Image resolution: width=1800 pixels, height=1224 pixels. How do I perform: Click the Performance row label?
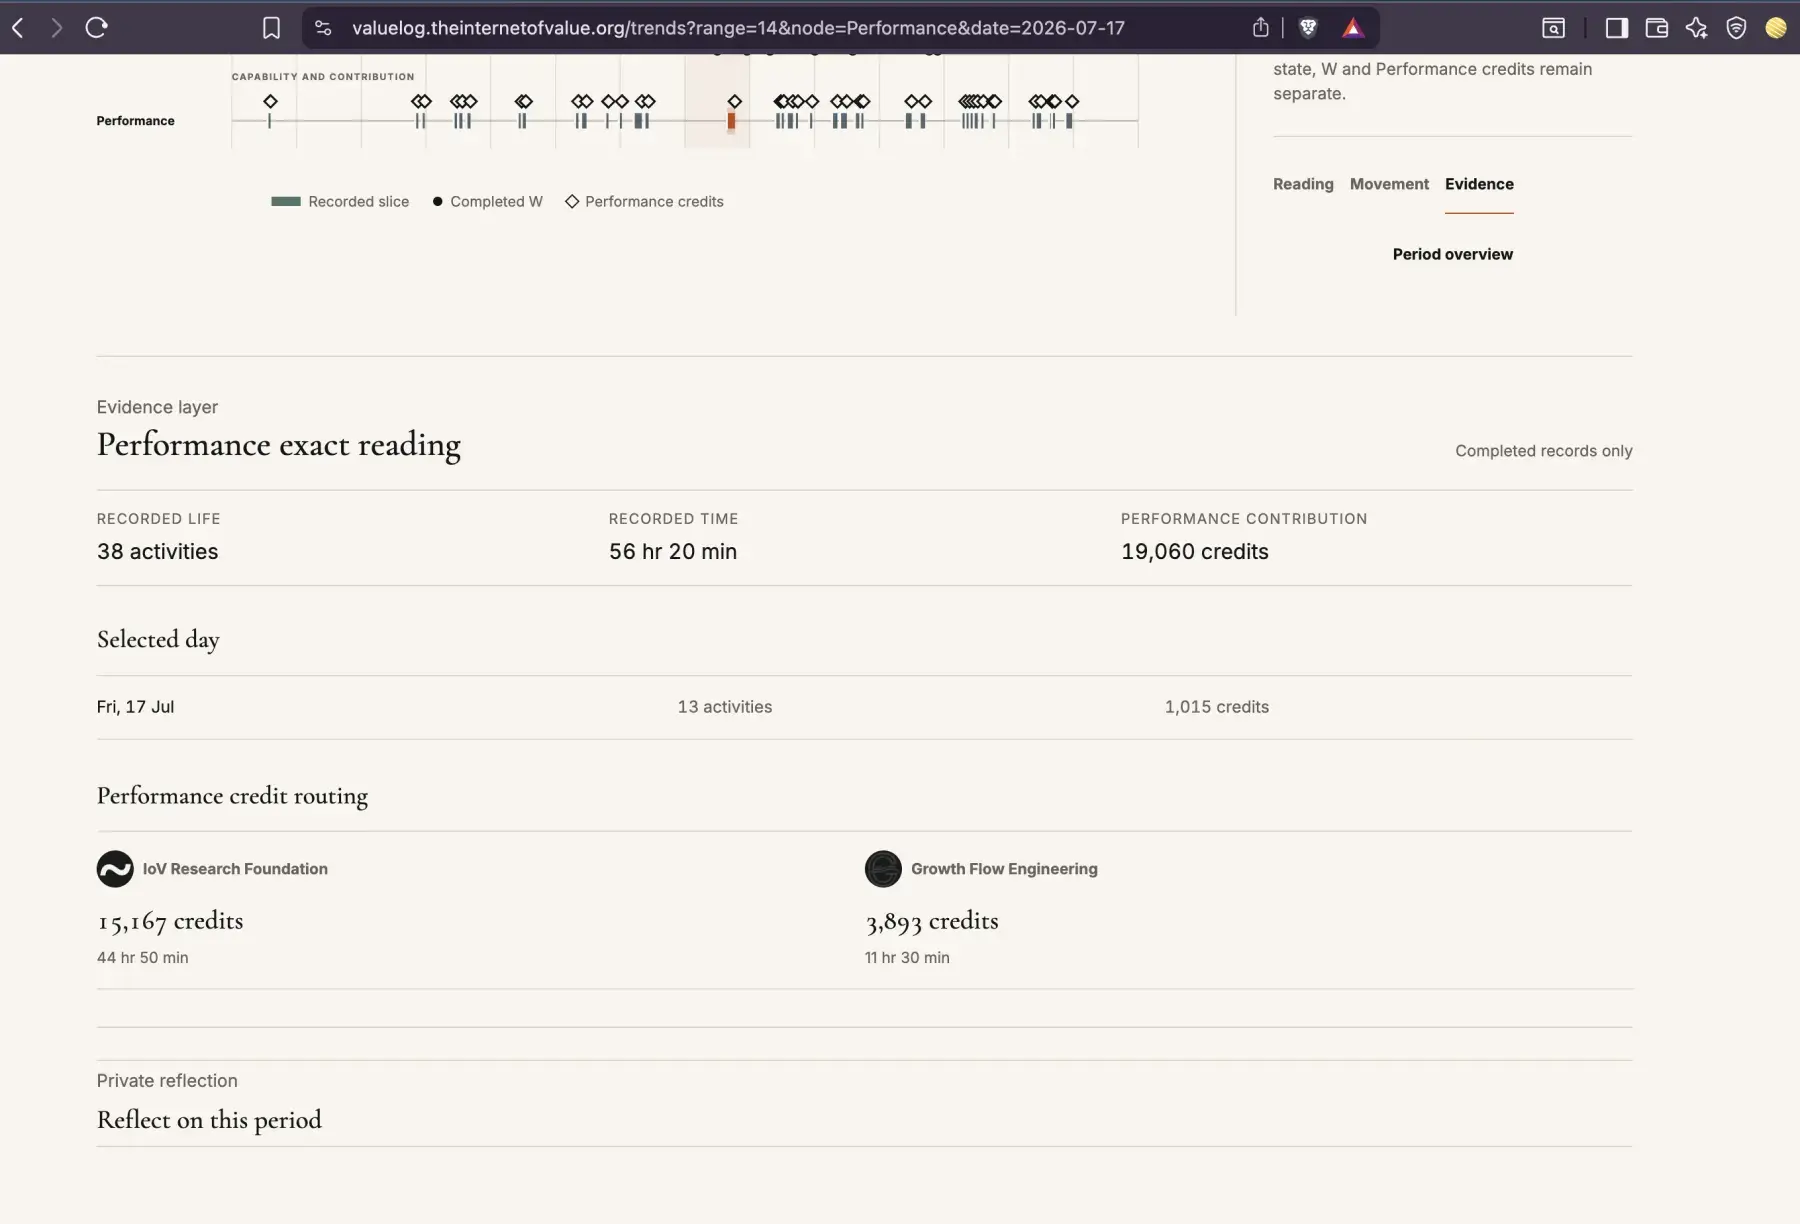135,121
